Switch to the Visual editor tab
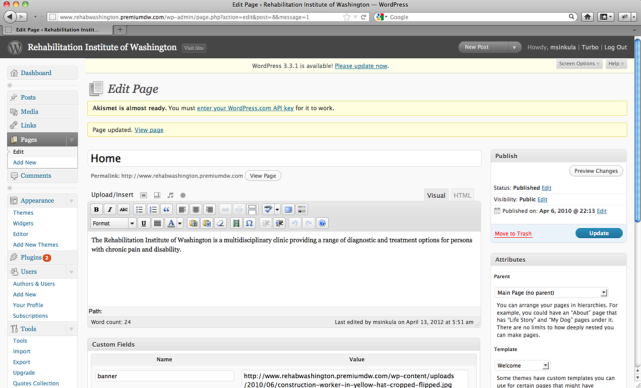 [x=436, y=195]
